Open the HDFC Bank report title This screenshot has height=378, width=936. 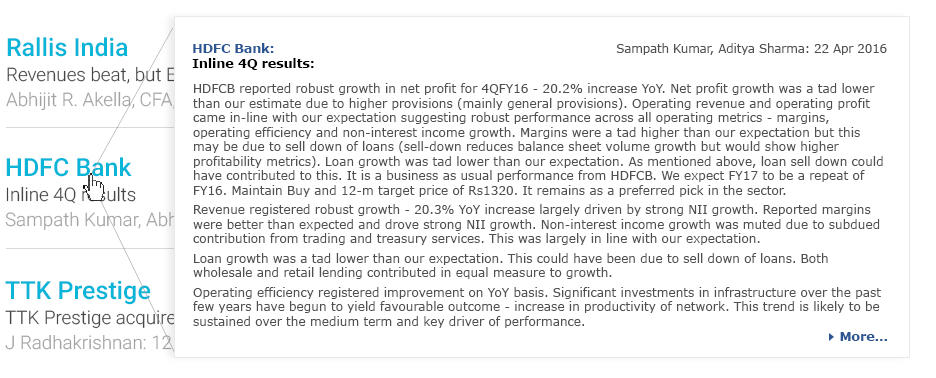click(x=69, y=168)
